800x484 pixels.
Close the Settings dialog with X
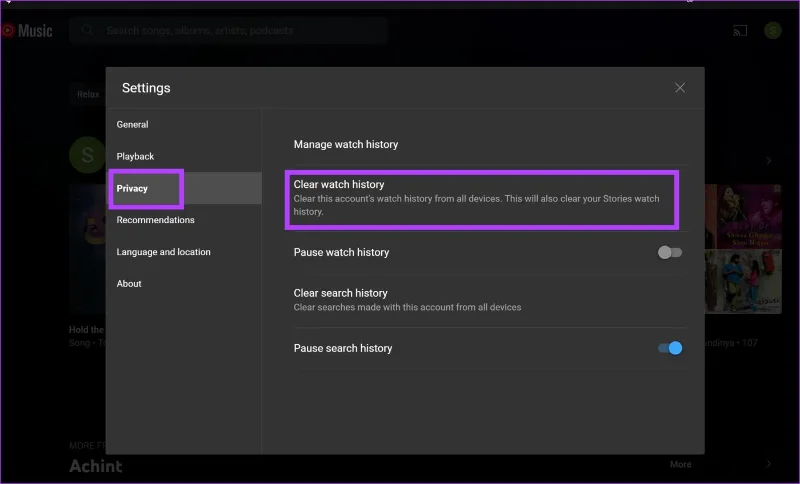680,88
